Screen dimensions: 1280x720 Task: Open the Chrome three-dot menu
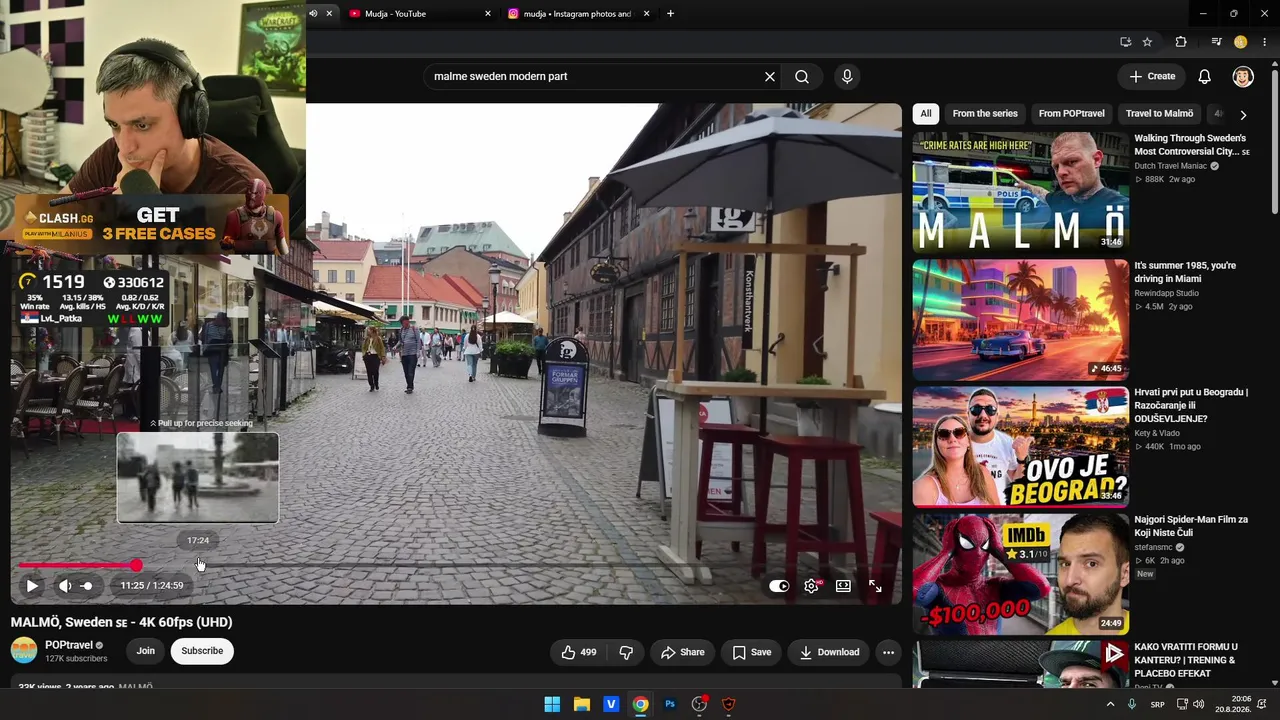click(x=1265, y=42)
